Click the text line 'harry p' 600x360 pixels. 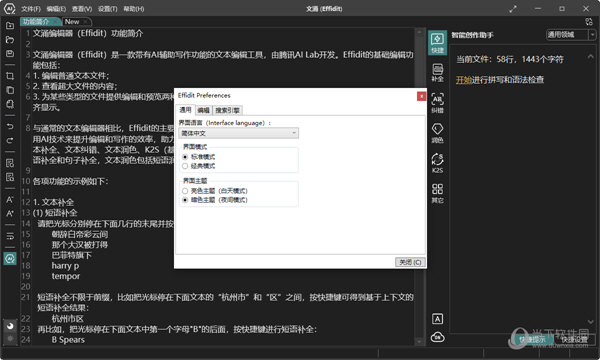[x=65, y=266]
